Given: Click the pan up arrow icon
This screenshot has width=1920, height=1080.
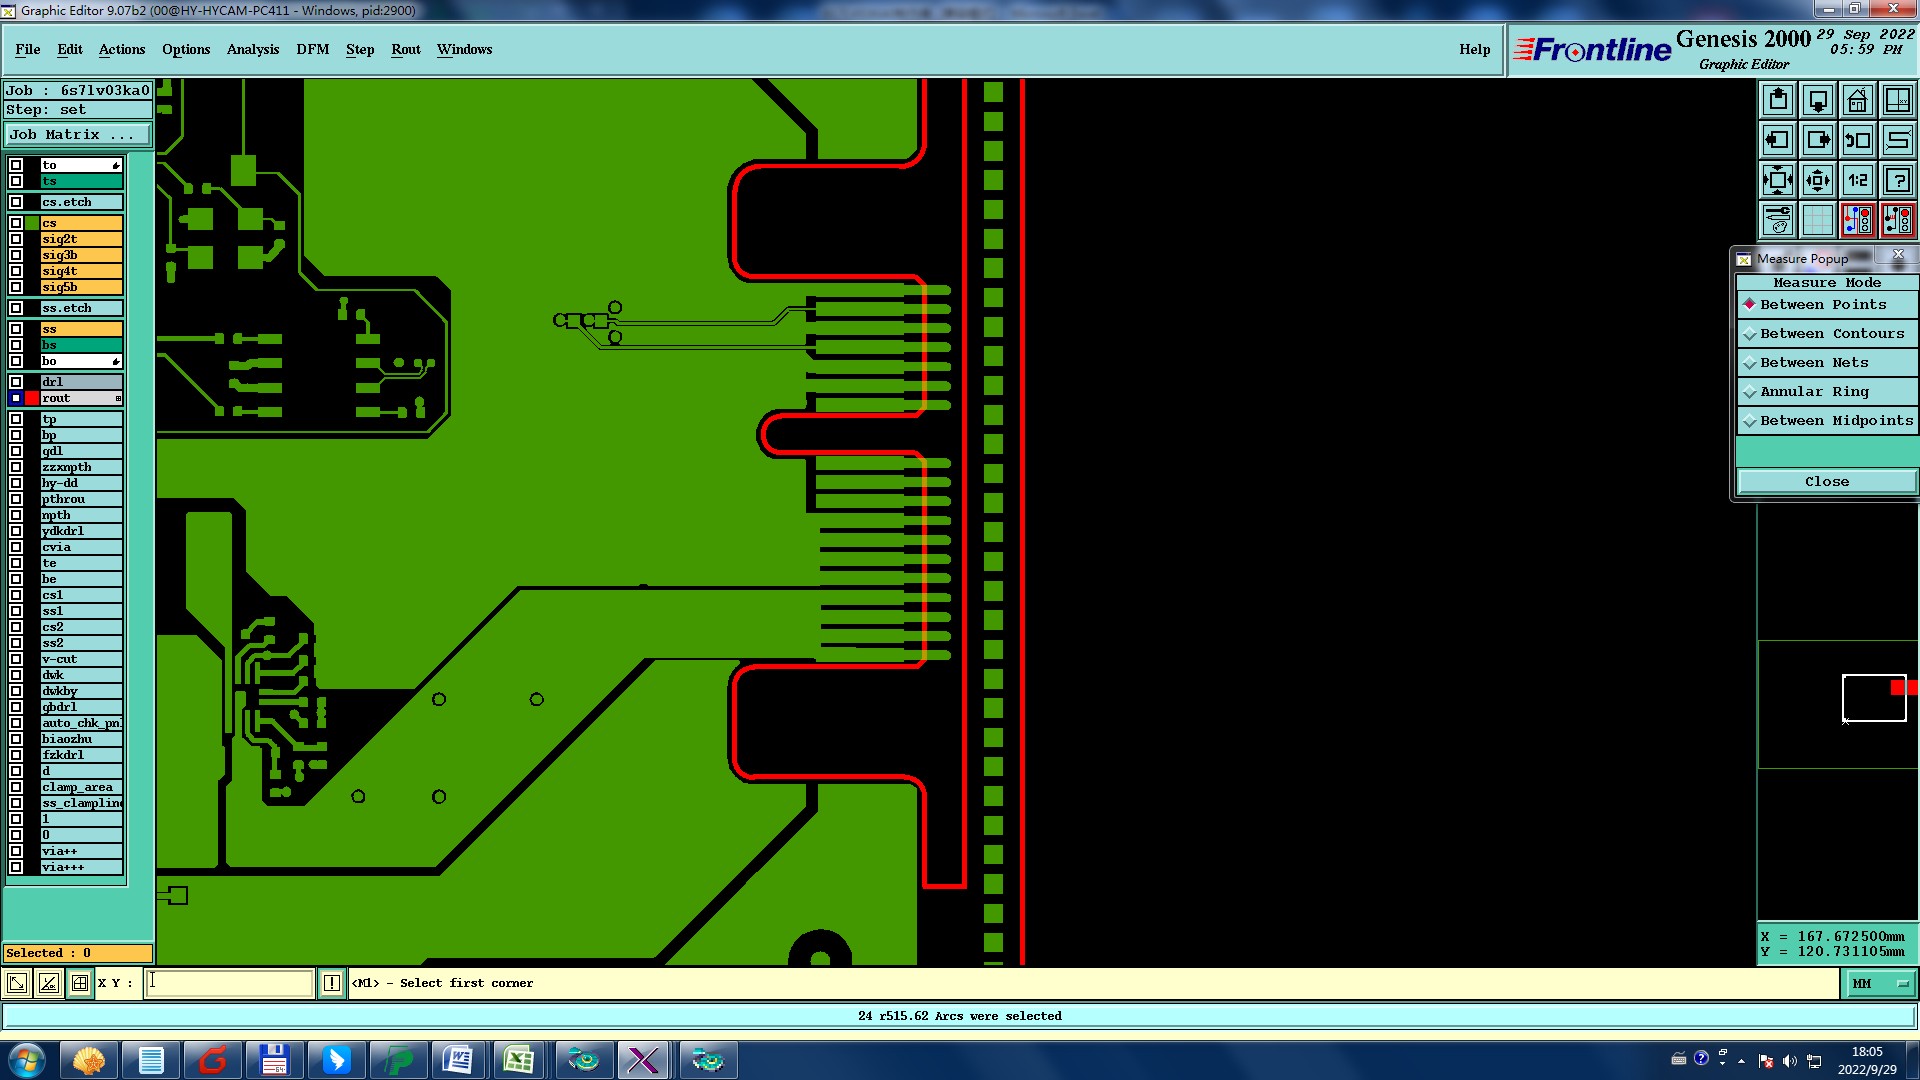Looking at the screenshot, I should tap(1778, 100).
